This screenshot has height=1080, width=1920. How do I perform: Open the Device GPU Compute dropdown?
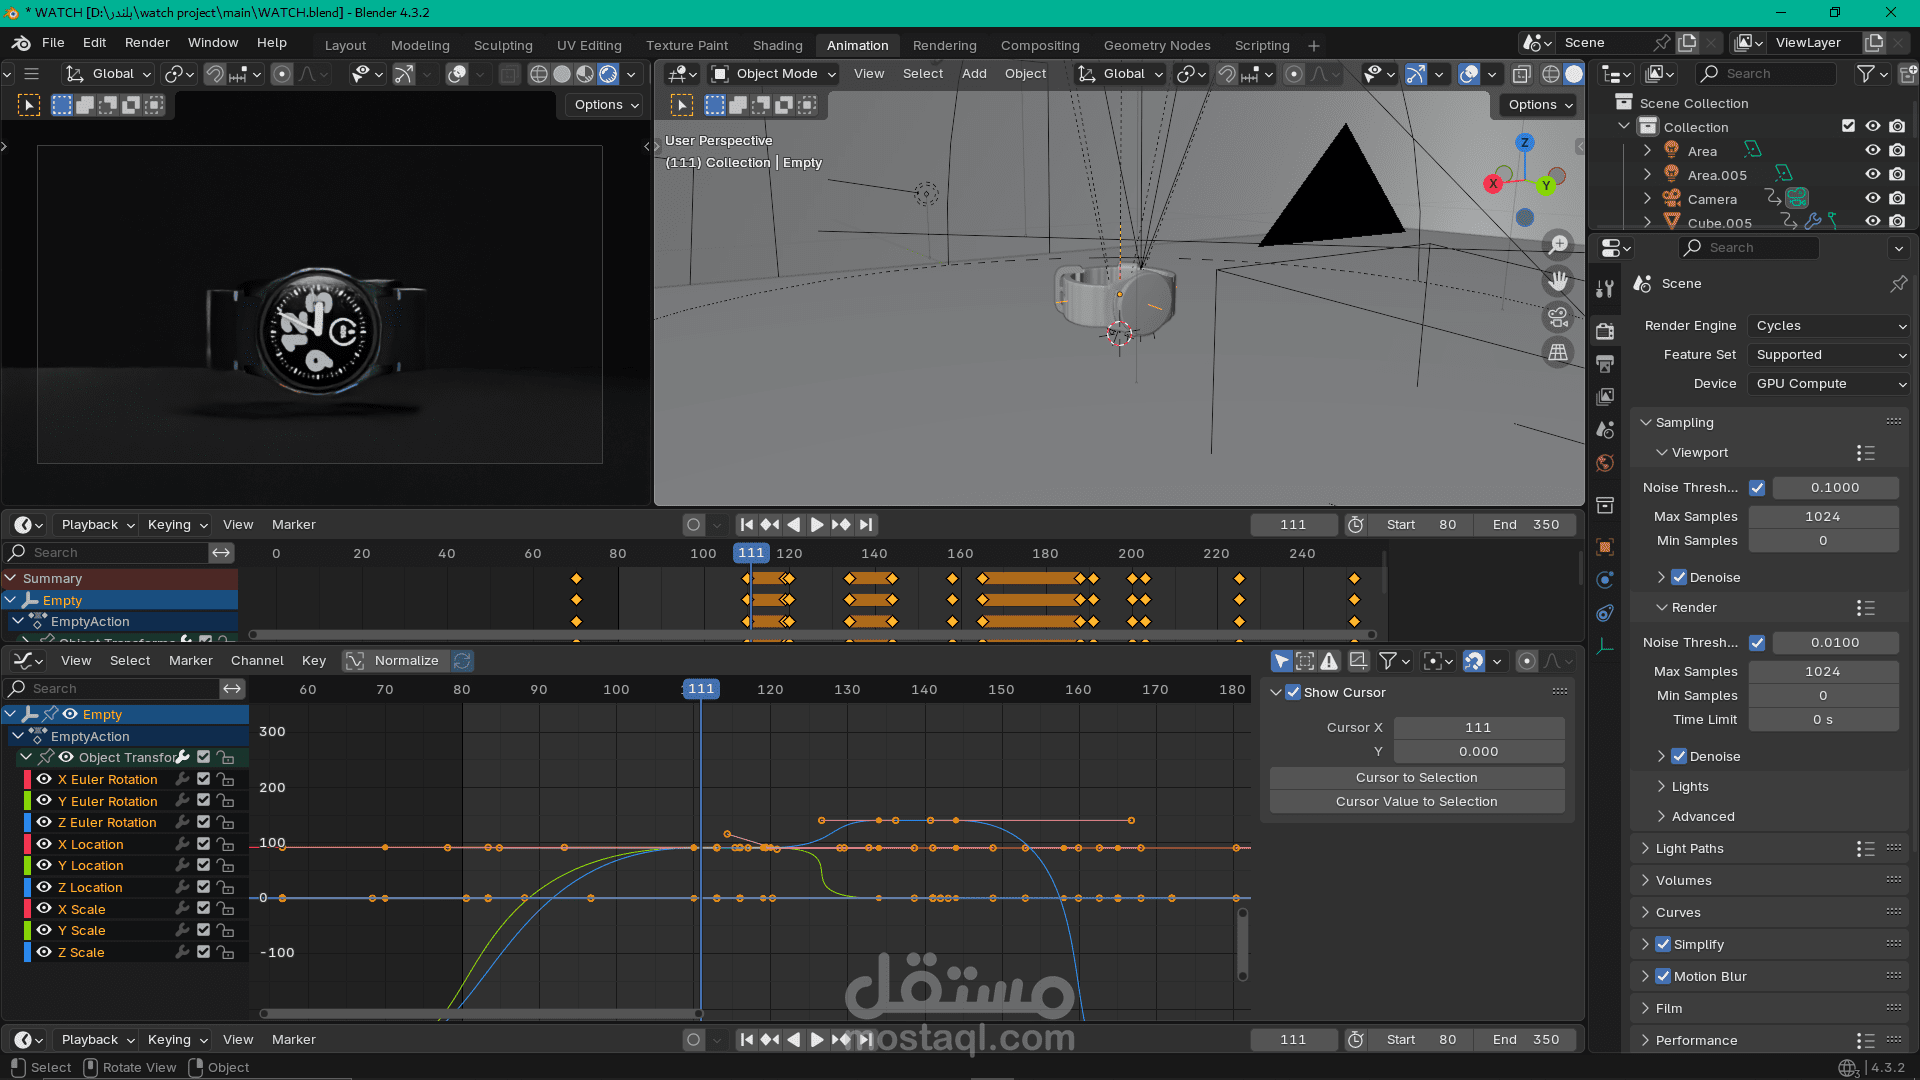tap(1829, 384)
